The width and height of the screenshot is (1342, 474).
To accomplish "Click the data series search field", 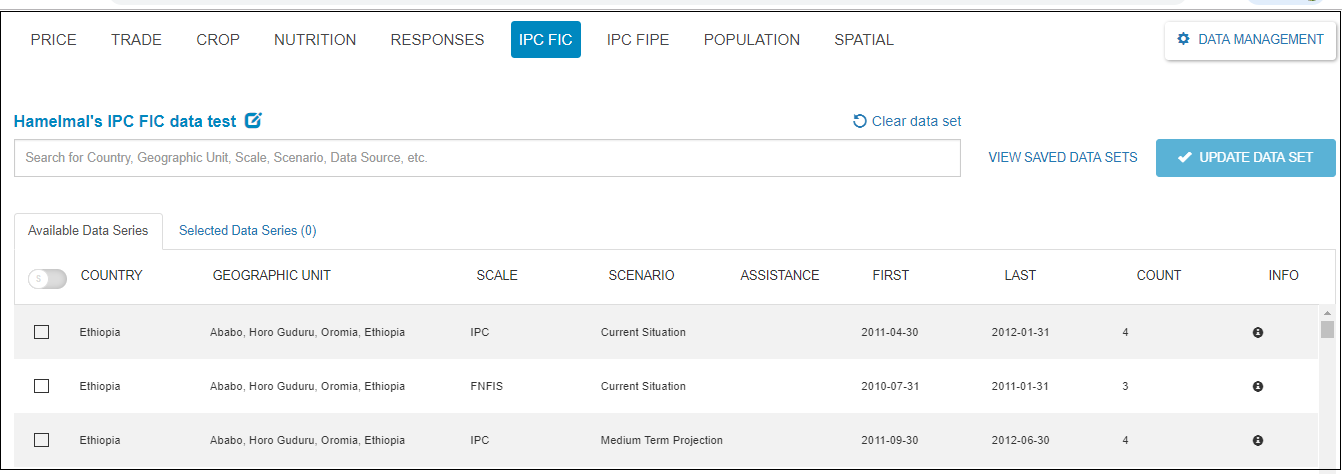I will [x=487, y=158].
